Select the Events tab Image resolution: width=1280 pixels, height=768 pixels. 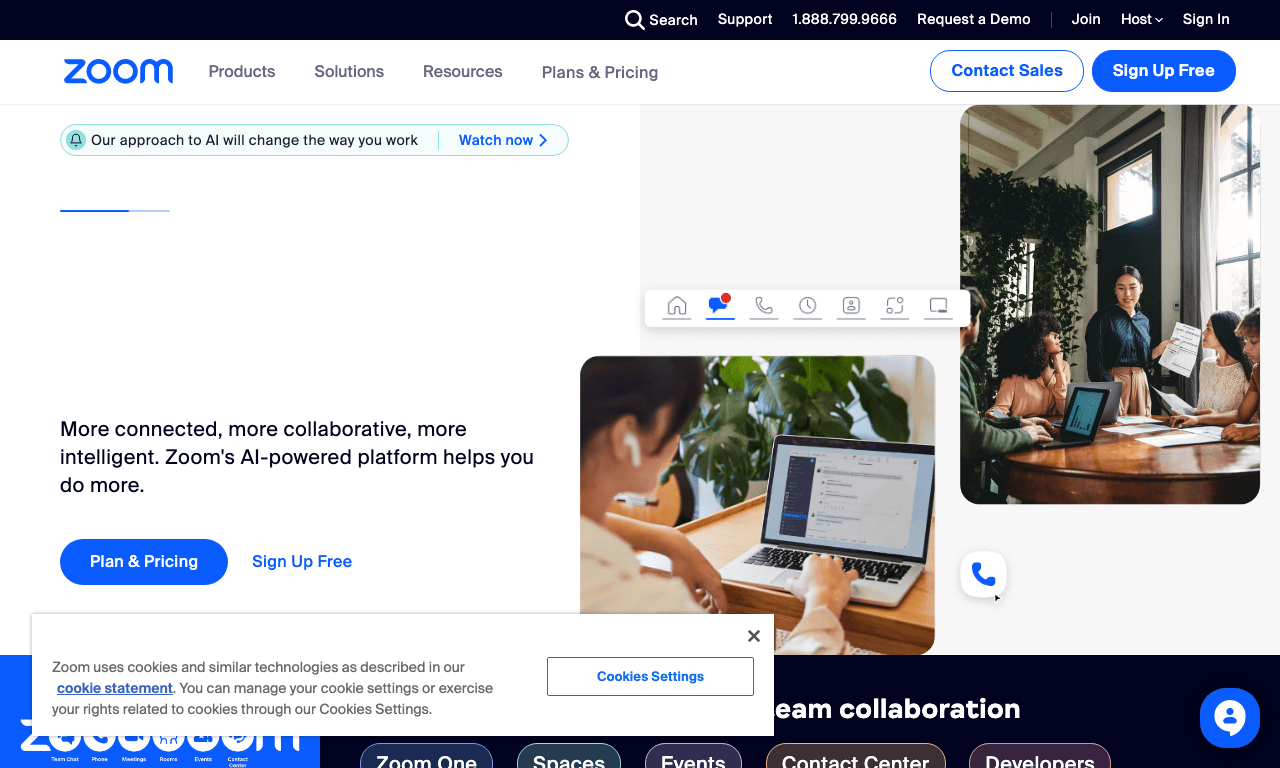tap(693, 756)
